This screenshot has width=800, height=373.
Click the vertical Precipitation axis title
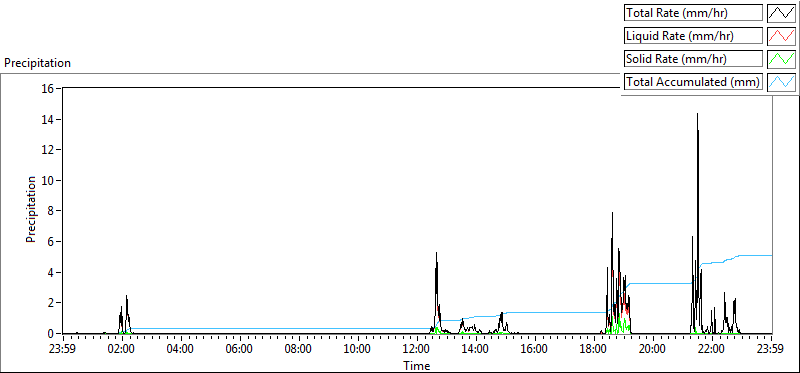pyautogui.click(x=31, y=209)
